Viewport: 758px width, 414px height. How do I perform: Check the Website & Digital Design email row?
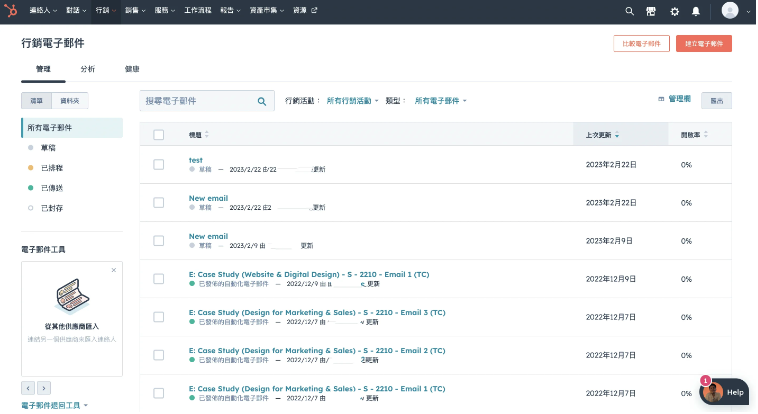click(x=158, y=278)
